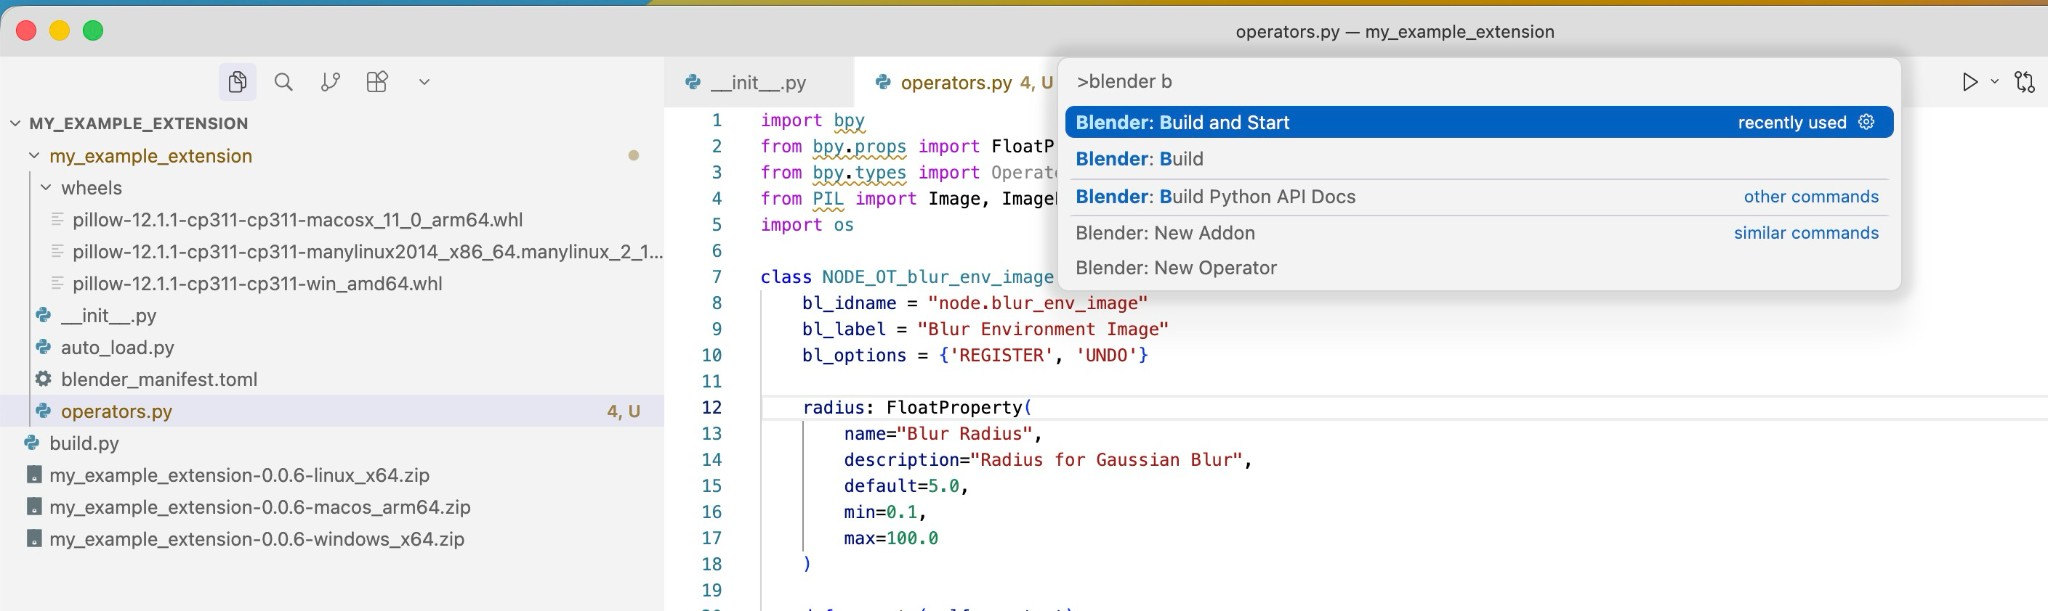Switch to __init__.py tab
This screenshot has width=2048, height=611.
[x=759, y=82]
